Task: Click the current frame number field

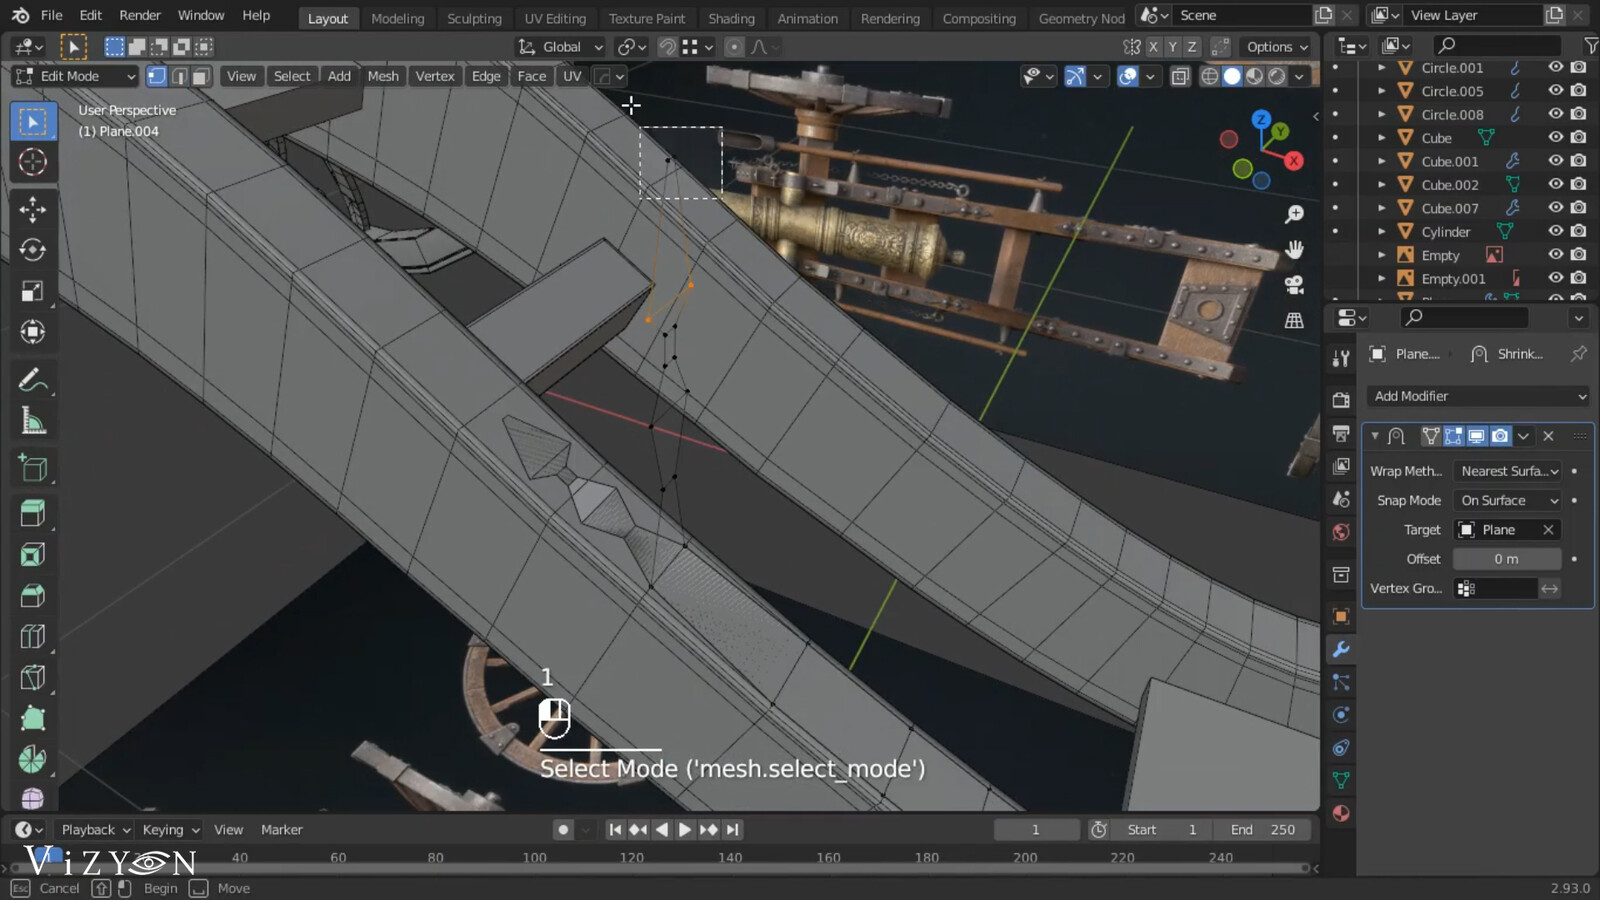Action: coord(1036,830)
